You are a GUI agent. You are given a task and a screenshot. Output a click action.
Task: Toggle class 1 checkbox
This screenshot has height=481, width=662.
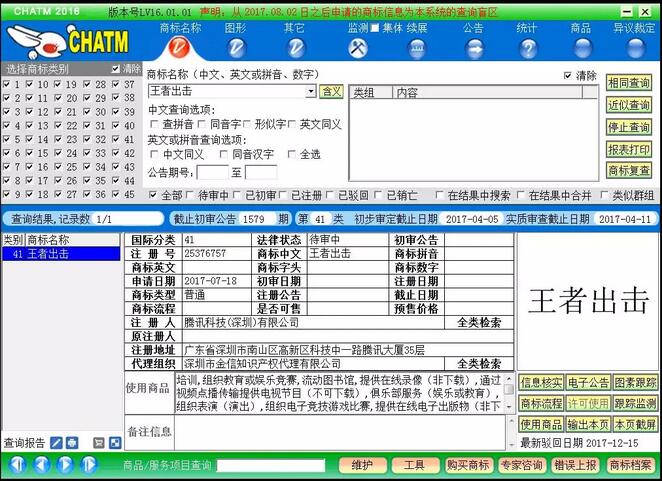click(7, 84)
